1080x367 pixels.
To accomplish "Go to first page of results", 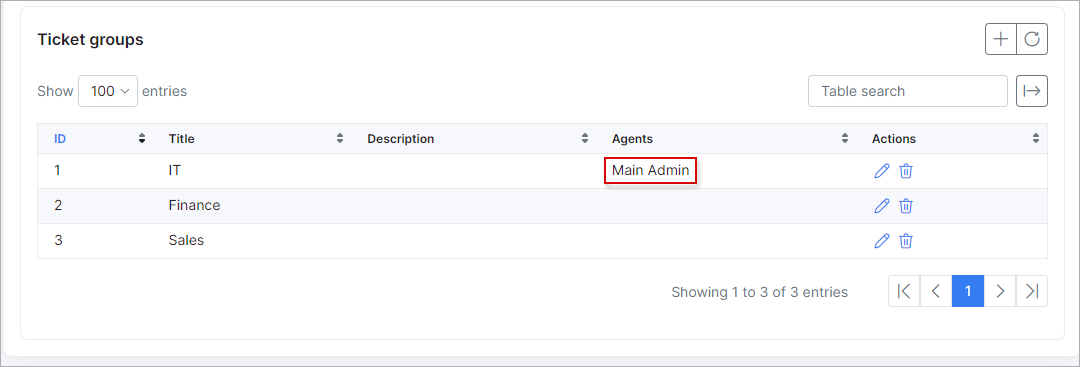I will click(904, 291).
